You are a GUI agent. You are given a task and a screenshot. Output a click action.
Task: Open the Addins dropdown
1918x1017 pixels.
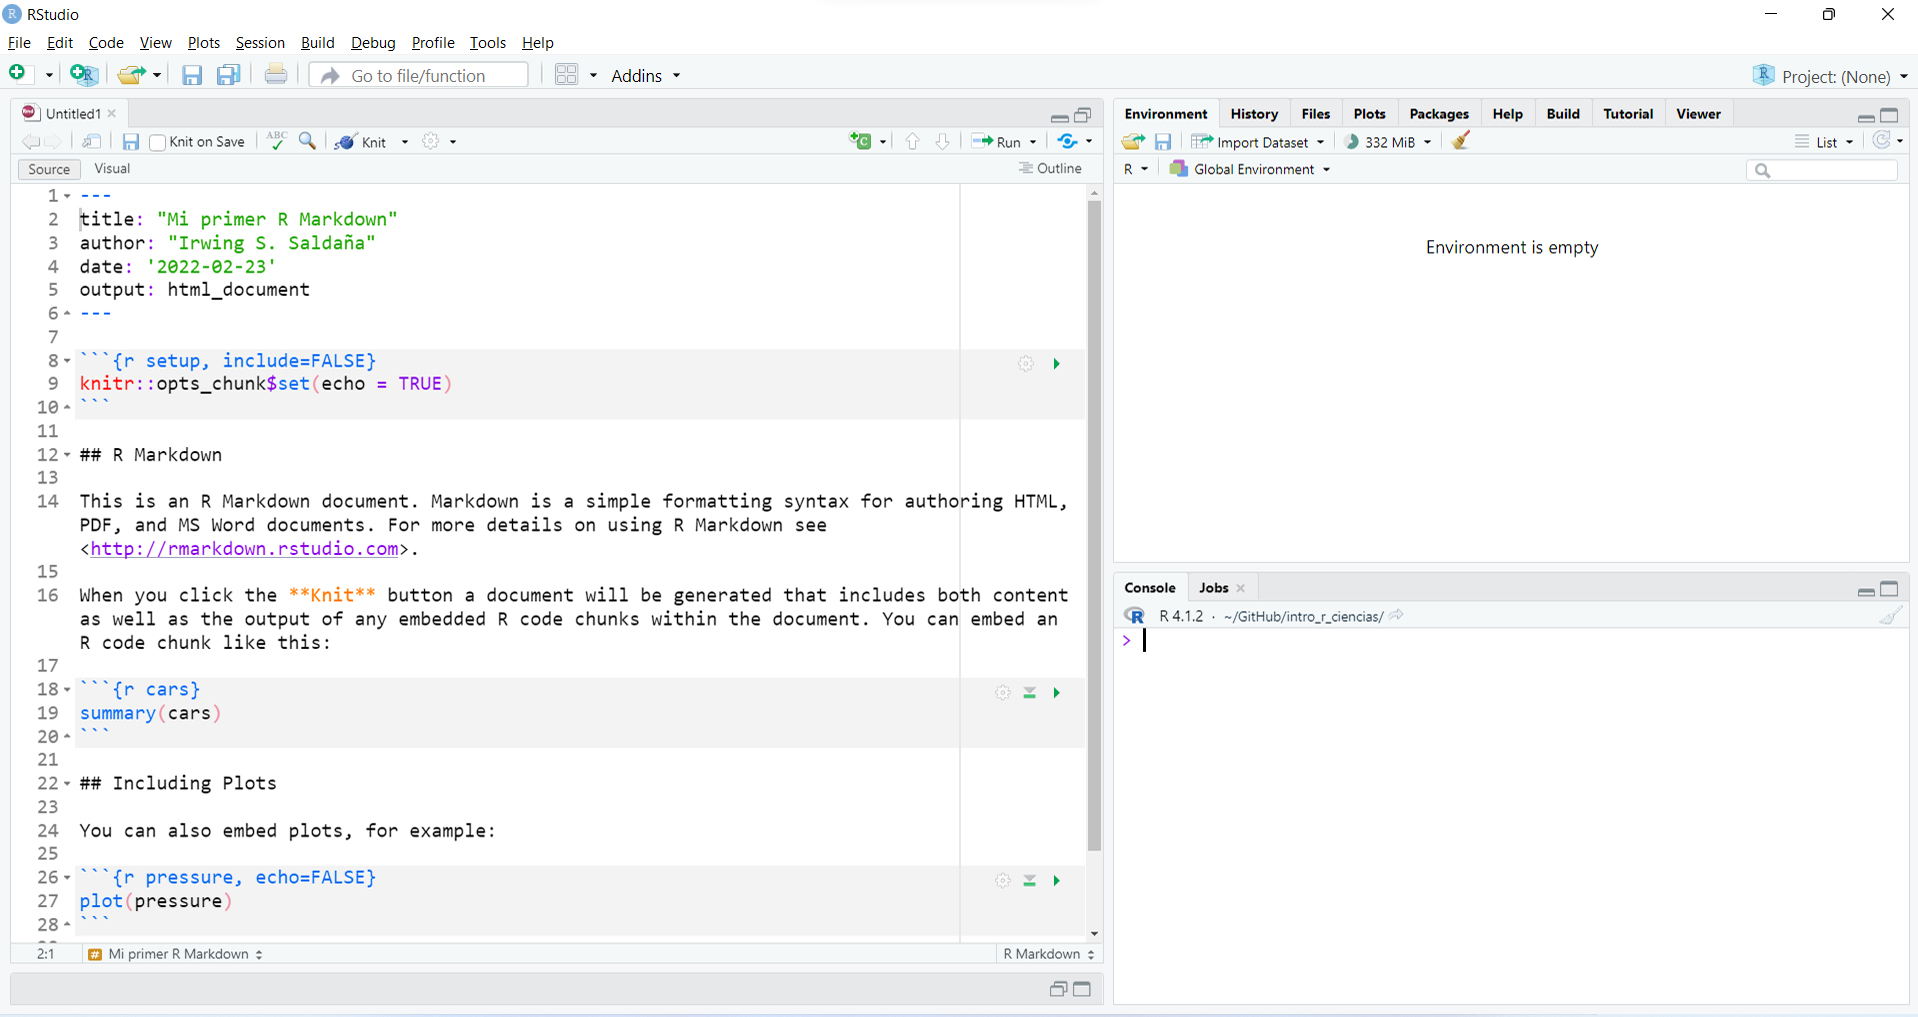coord(645,76)
